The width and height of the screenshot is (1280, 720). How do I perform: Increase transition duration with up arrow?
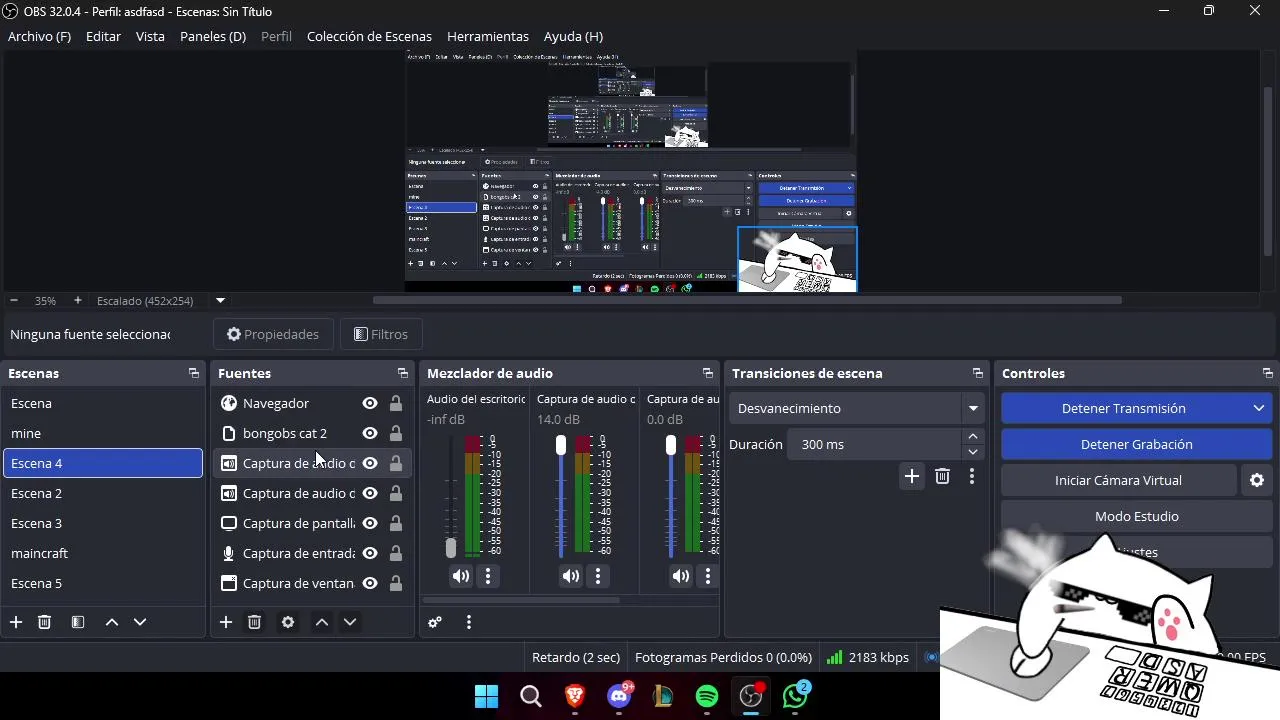[x=973, y=436]
